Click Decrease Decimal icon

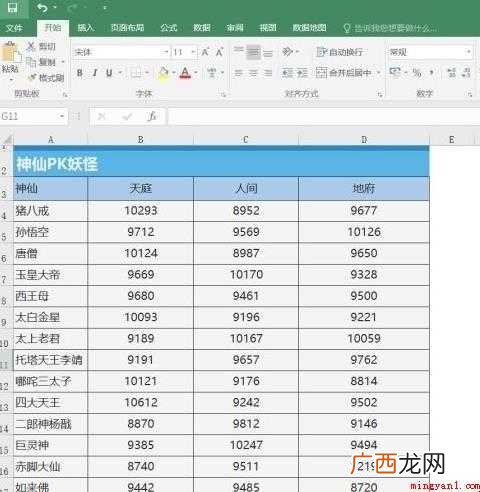[466, 73]
